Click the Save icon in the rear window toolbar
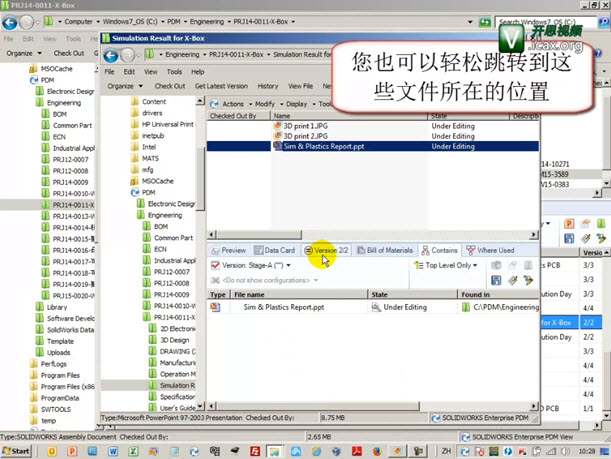Screen dimensions: 611x459 pyautogui.click(x=569, y=238)
